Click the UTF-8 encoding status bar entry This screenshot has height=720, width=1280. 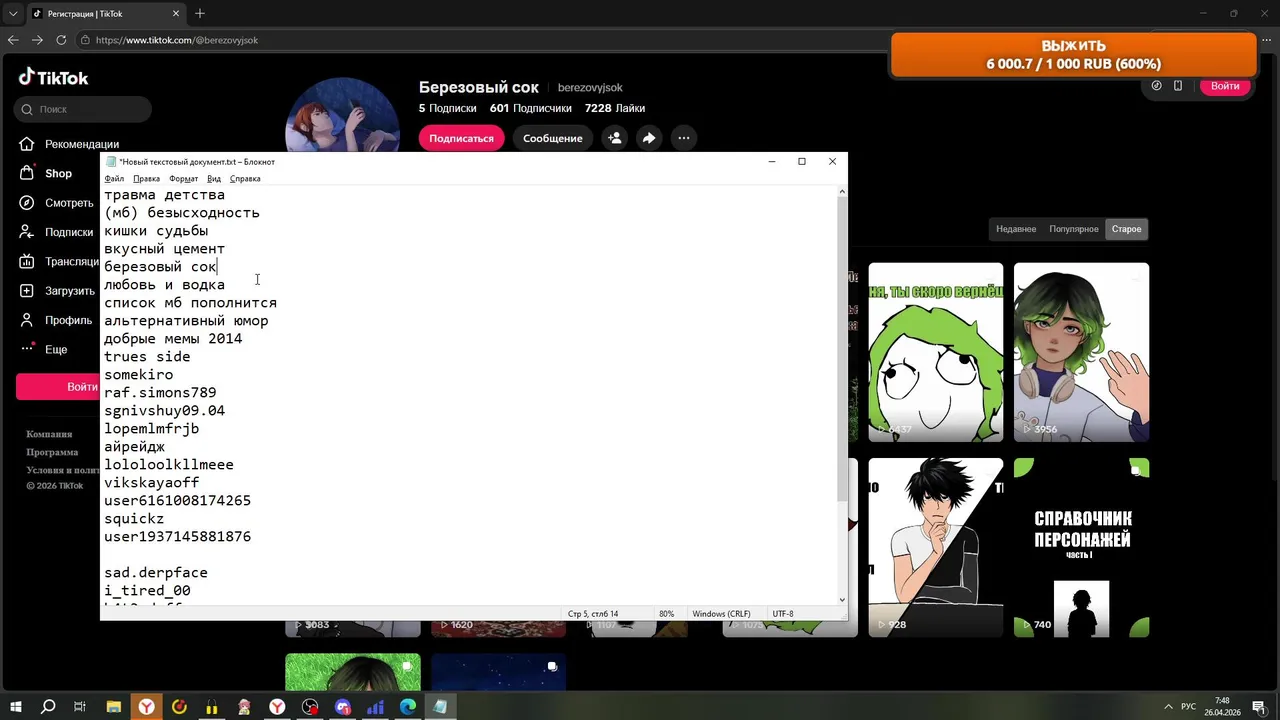click(783, 614)
